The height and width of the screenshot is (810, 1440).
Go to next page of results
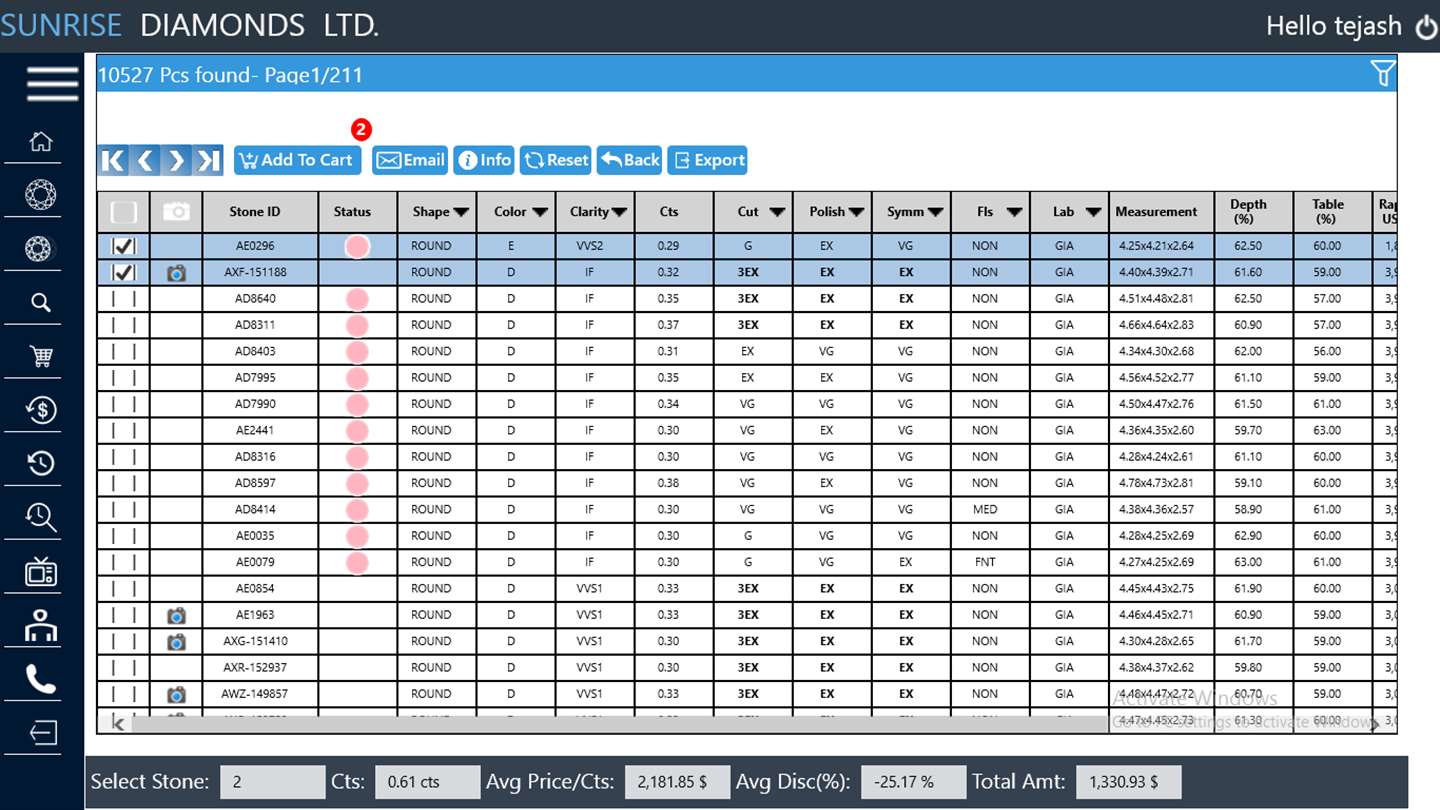coord(177,160)
